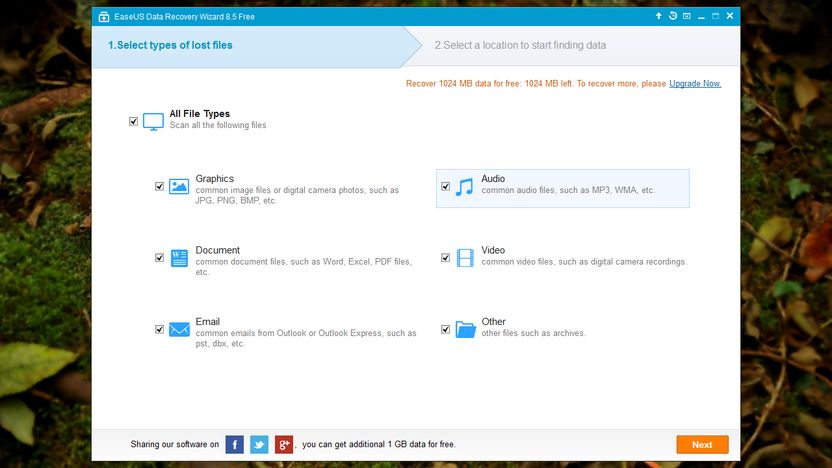Share on Google Plus icon
This screenshot has height=468, width=832.
click(x=284, y=445)
